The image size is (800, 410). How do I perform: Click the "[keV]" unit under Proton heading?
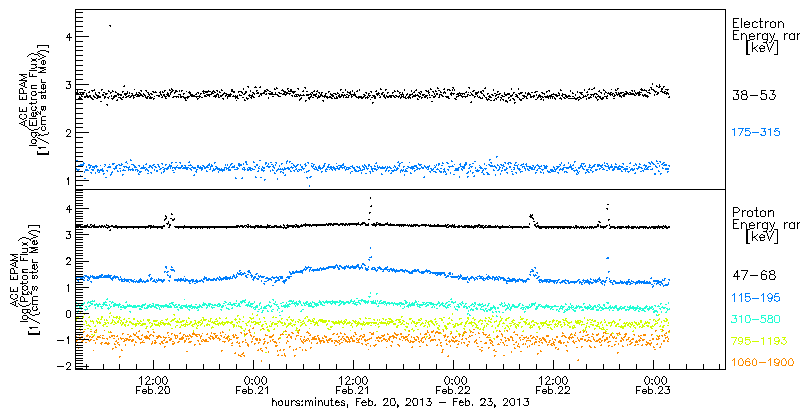click(x=761, y=237)
